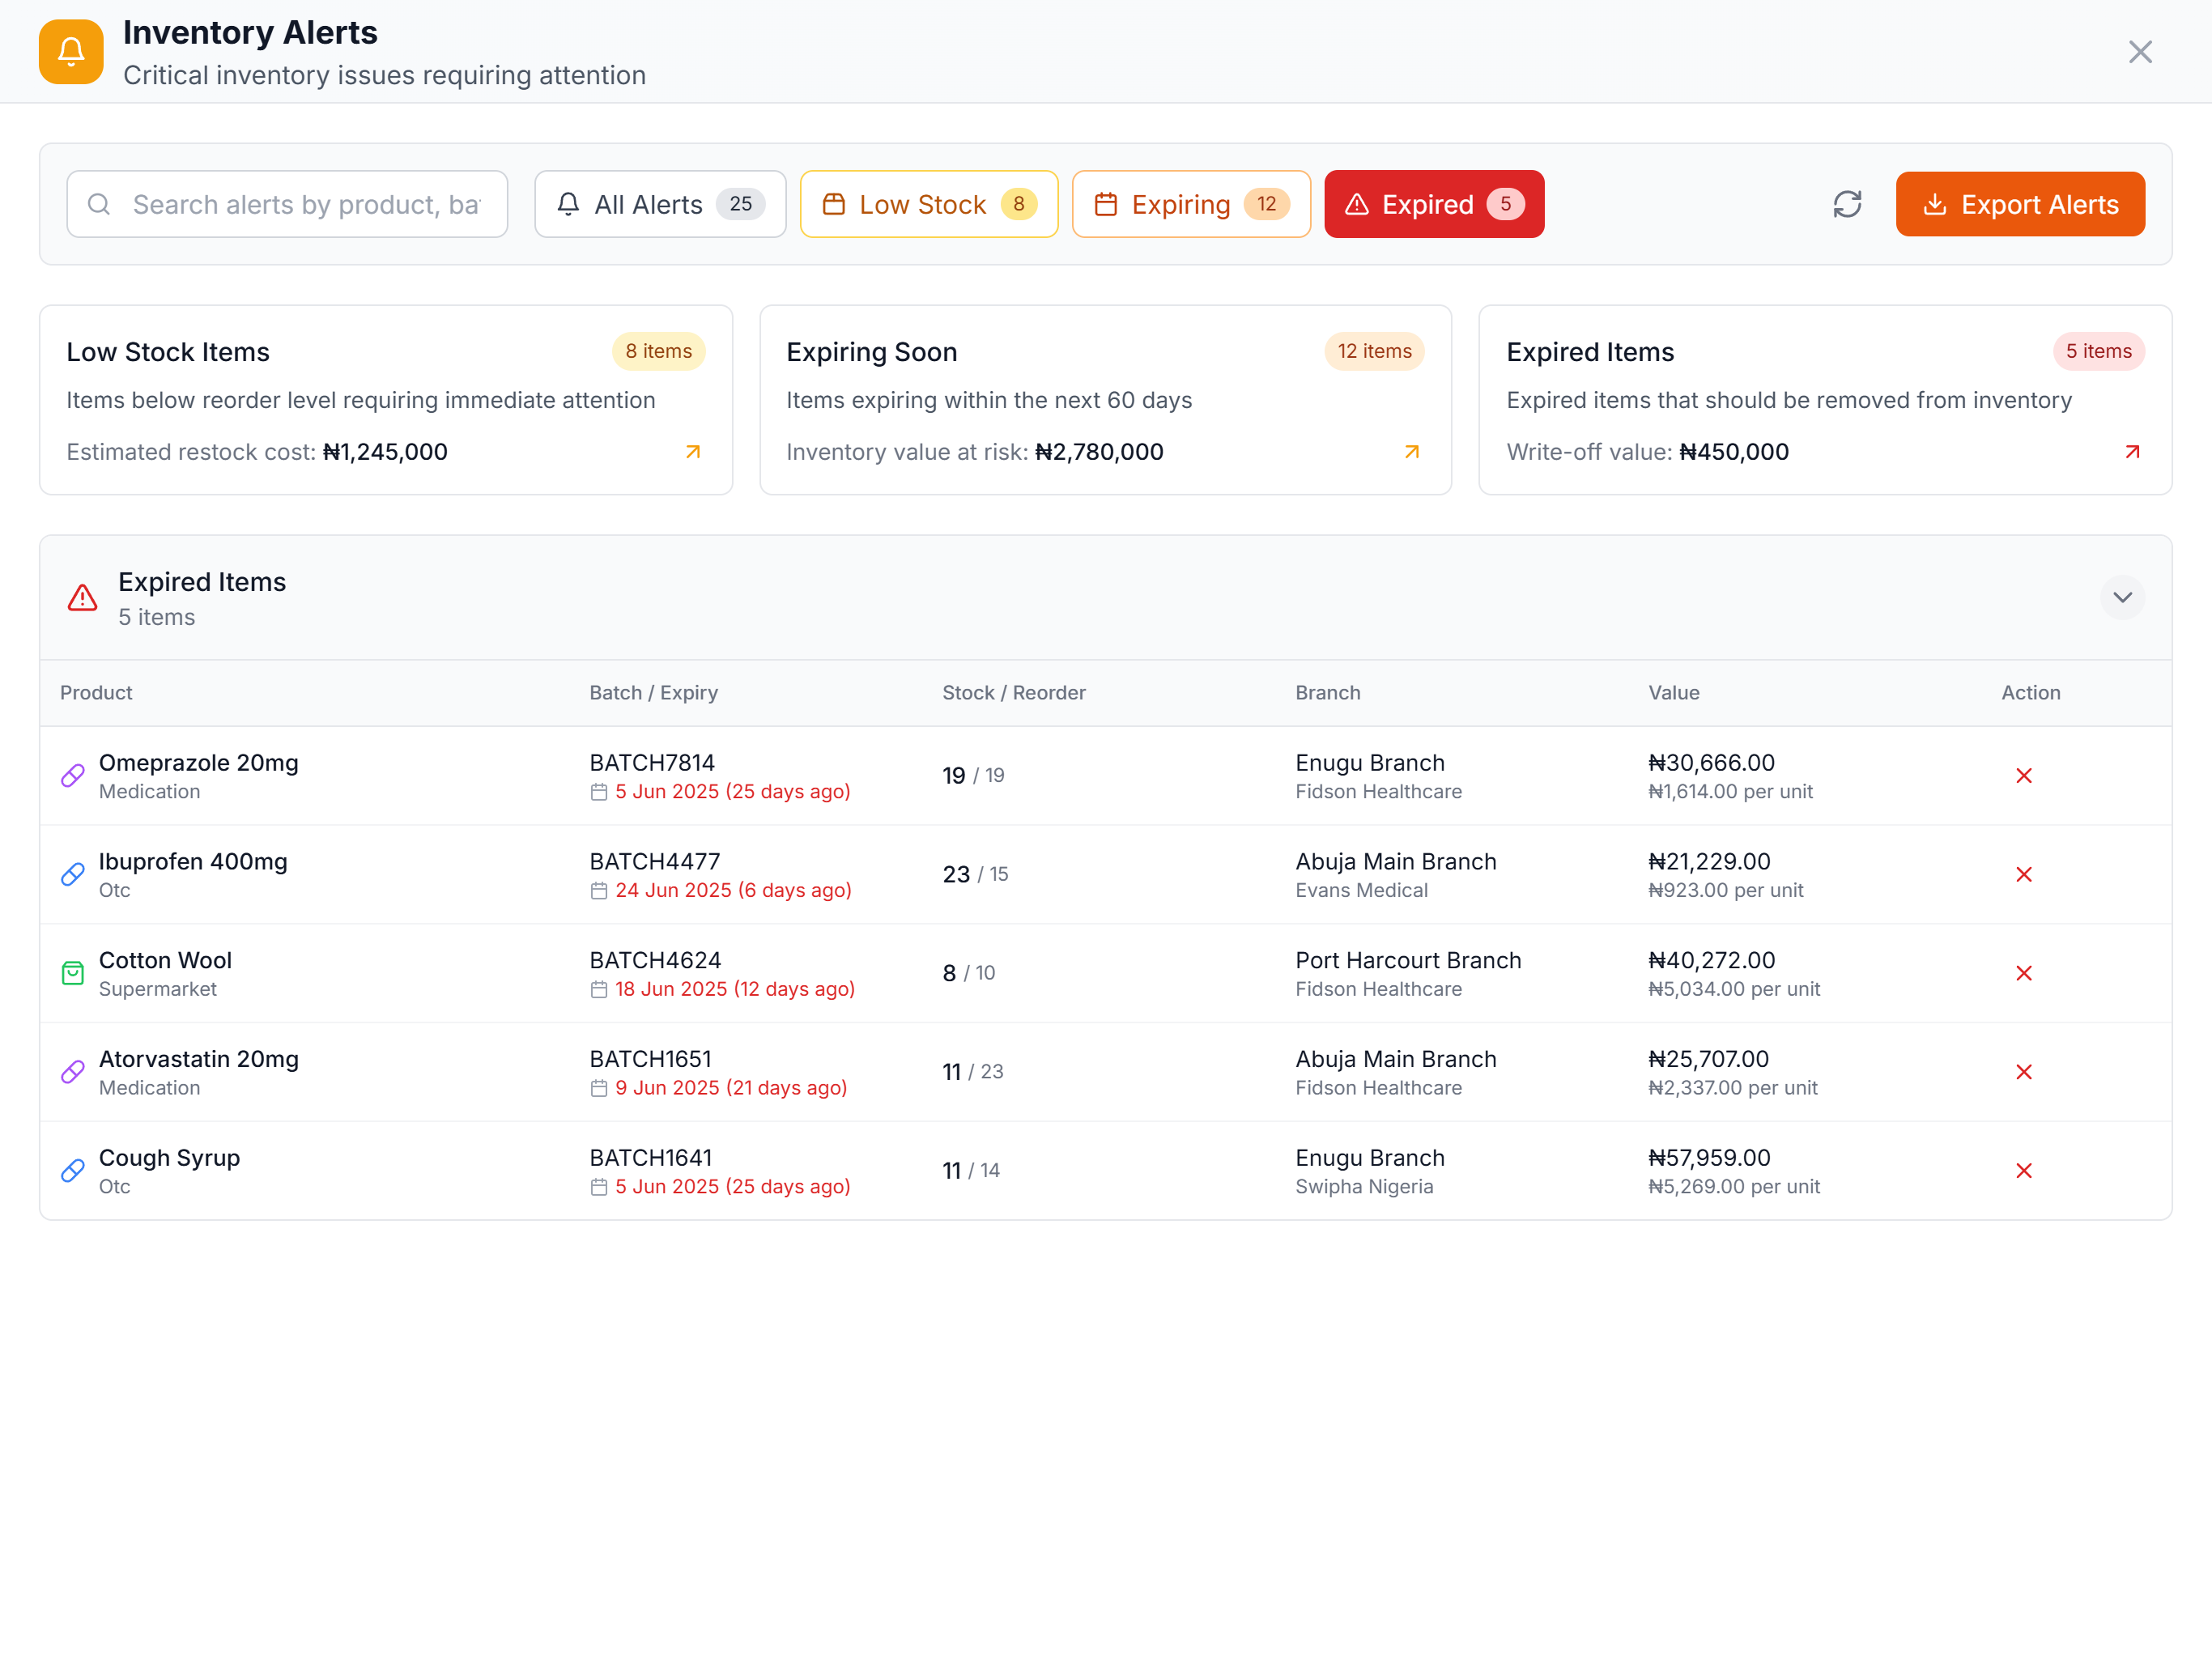
Task: Select the Expired filter tab
Action: coord(1433,204)
